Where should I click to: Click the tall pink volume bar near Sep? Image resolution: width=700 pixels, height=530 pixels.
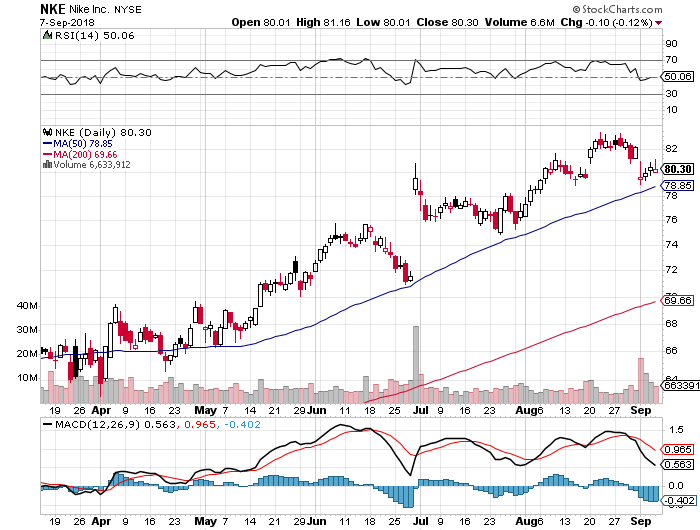click(641, 380)
